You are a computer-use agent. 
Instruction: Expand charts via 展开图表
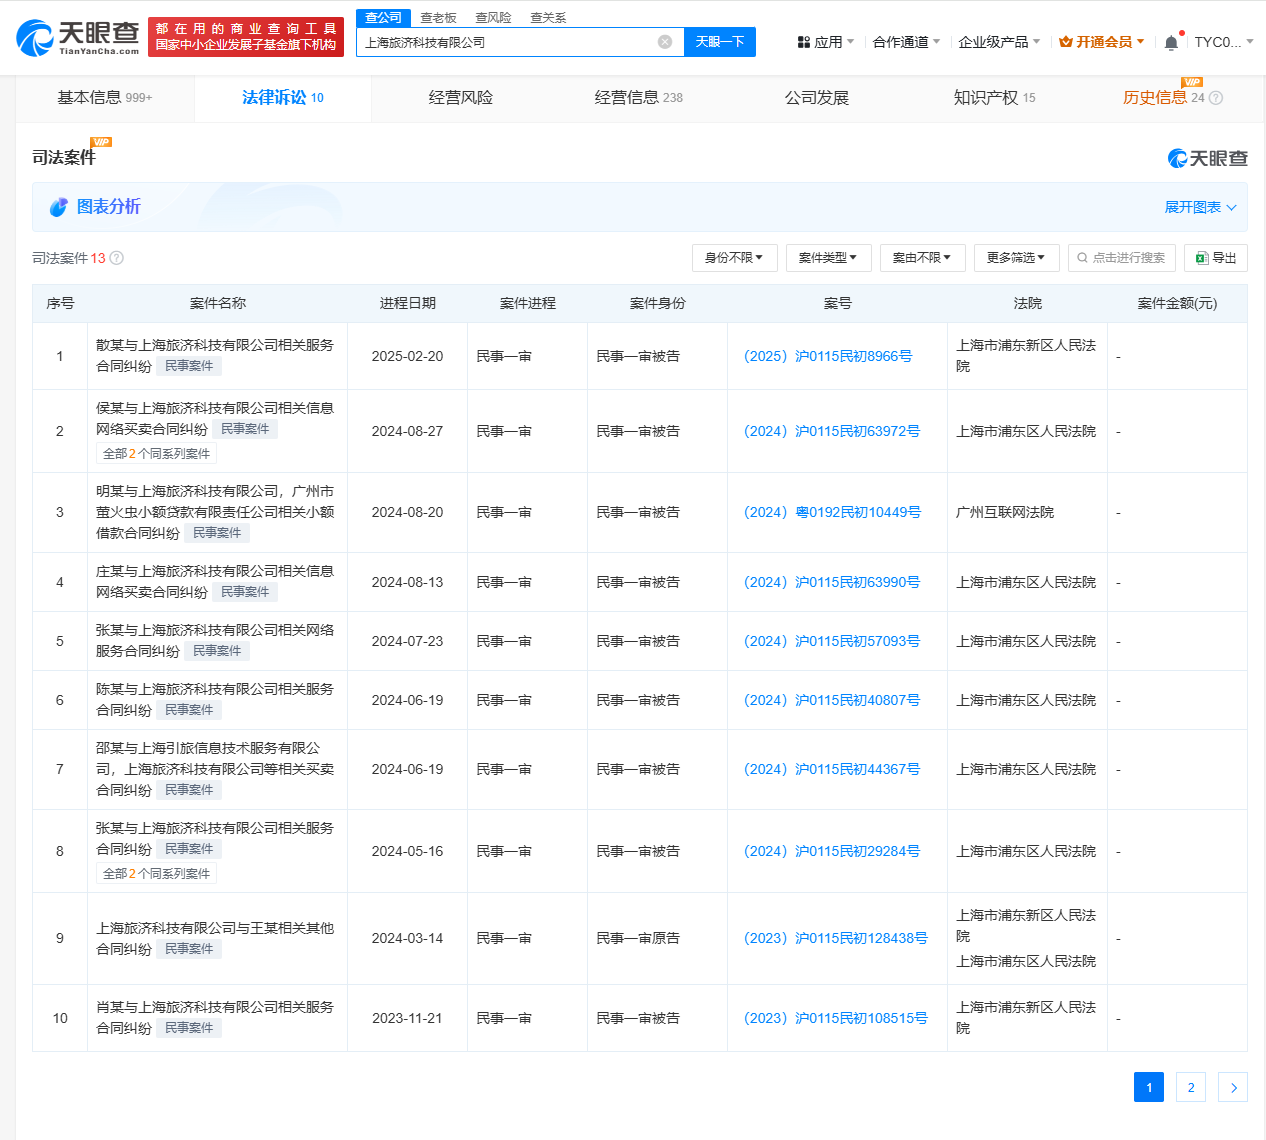(x=1200, y=207)
